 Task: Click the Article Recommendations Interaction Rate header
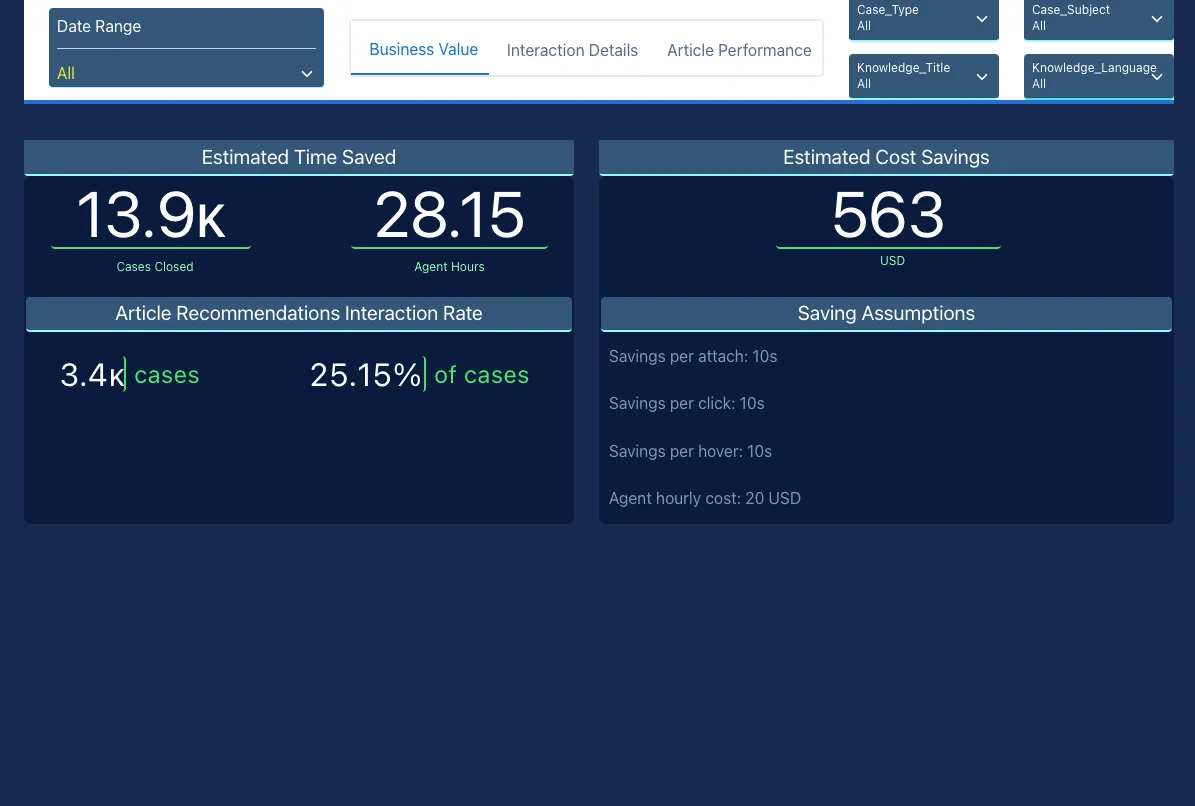[299, 314]
